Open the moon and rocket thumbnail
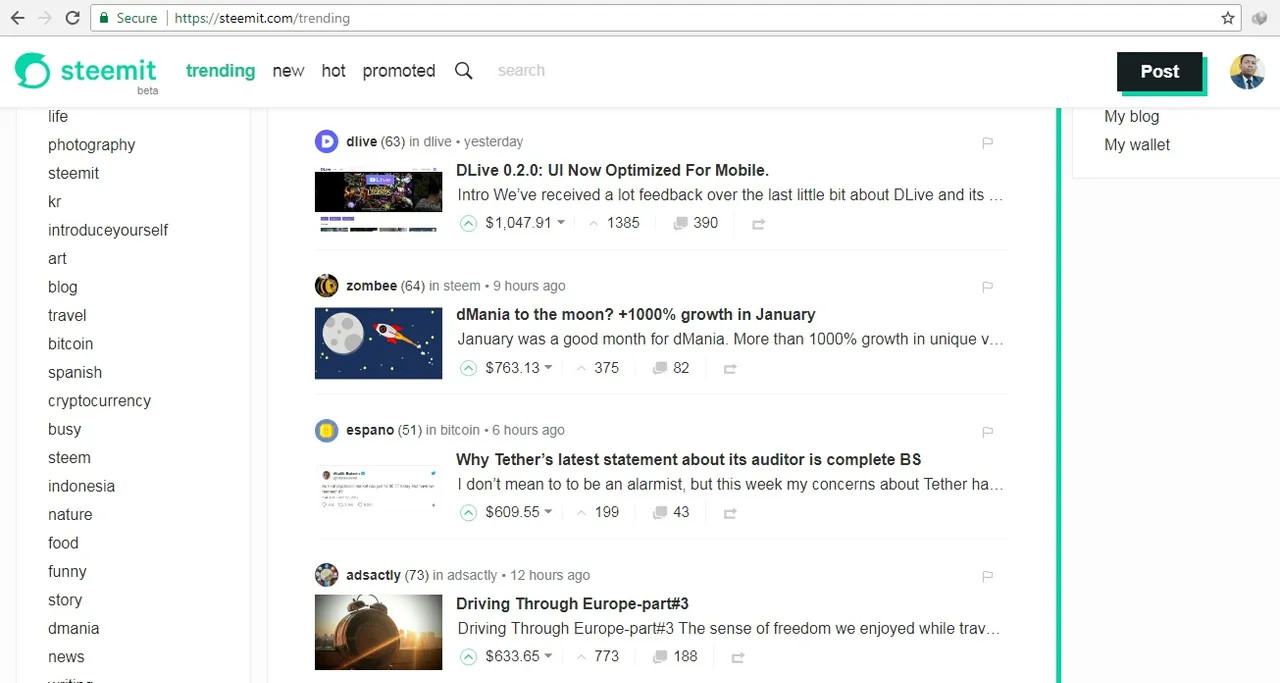Screen dimensions: 1280x683 pos(378,343)
